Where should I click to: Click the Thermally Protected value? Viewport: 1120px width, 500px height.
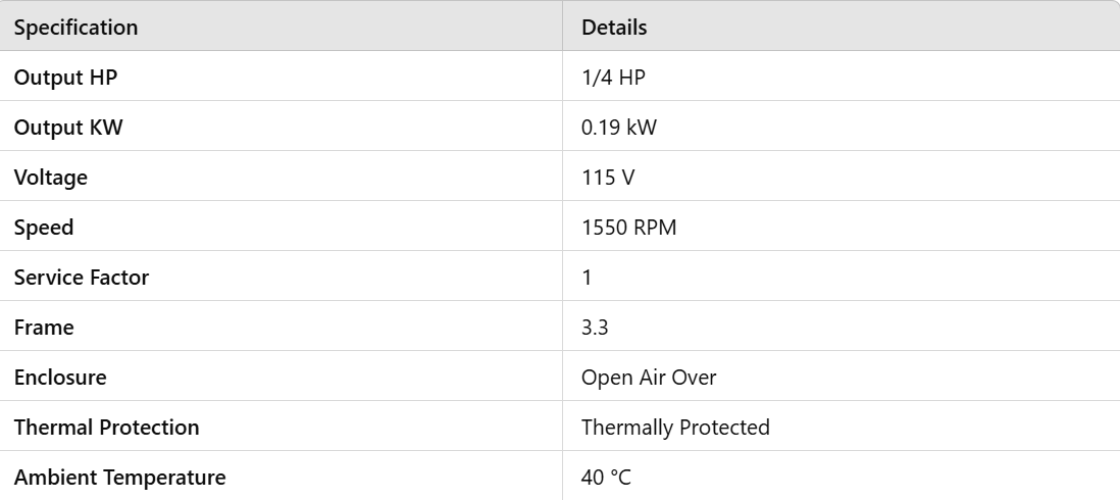coord(675,427)
